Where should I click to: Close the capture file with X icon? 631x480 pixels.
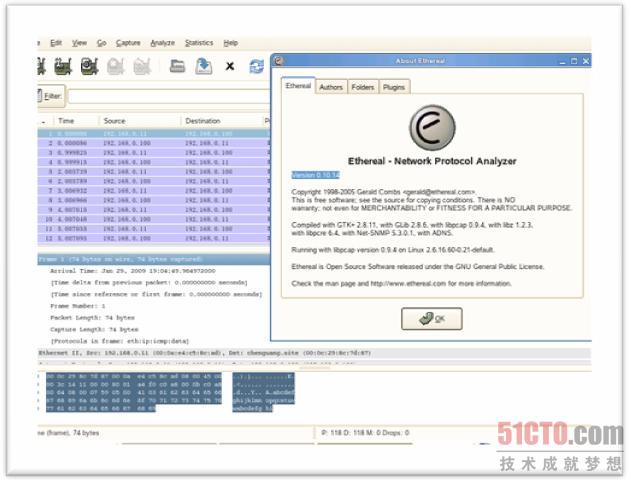pyautogui.click(x=230, y=66)
